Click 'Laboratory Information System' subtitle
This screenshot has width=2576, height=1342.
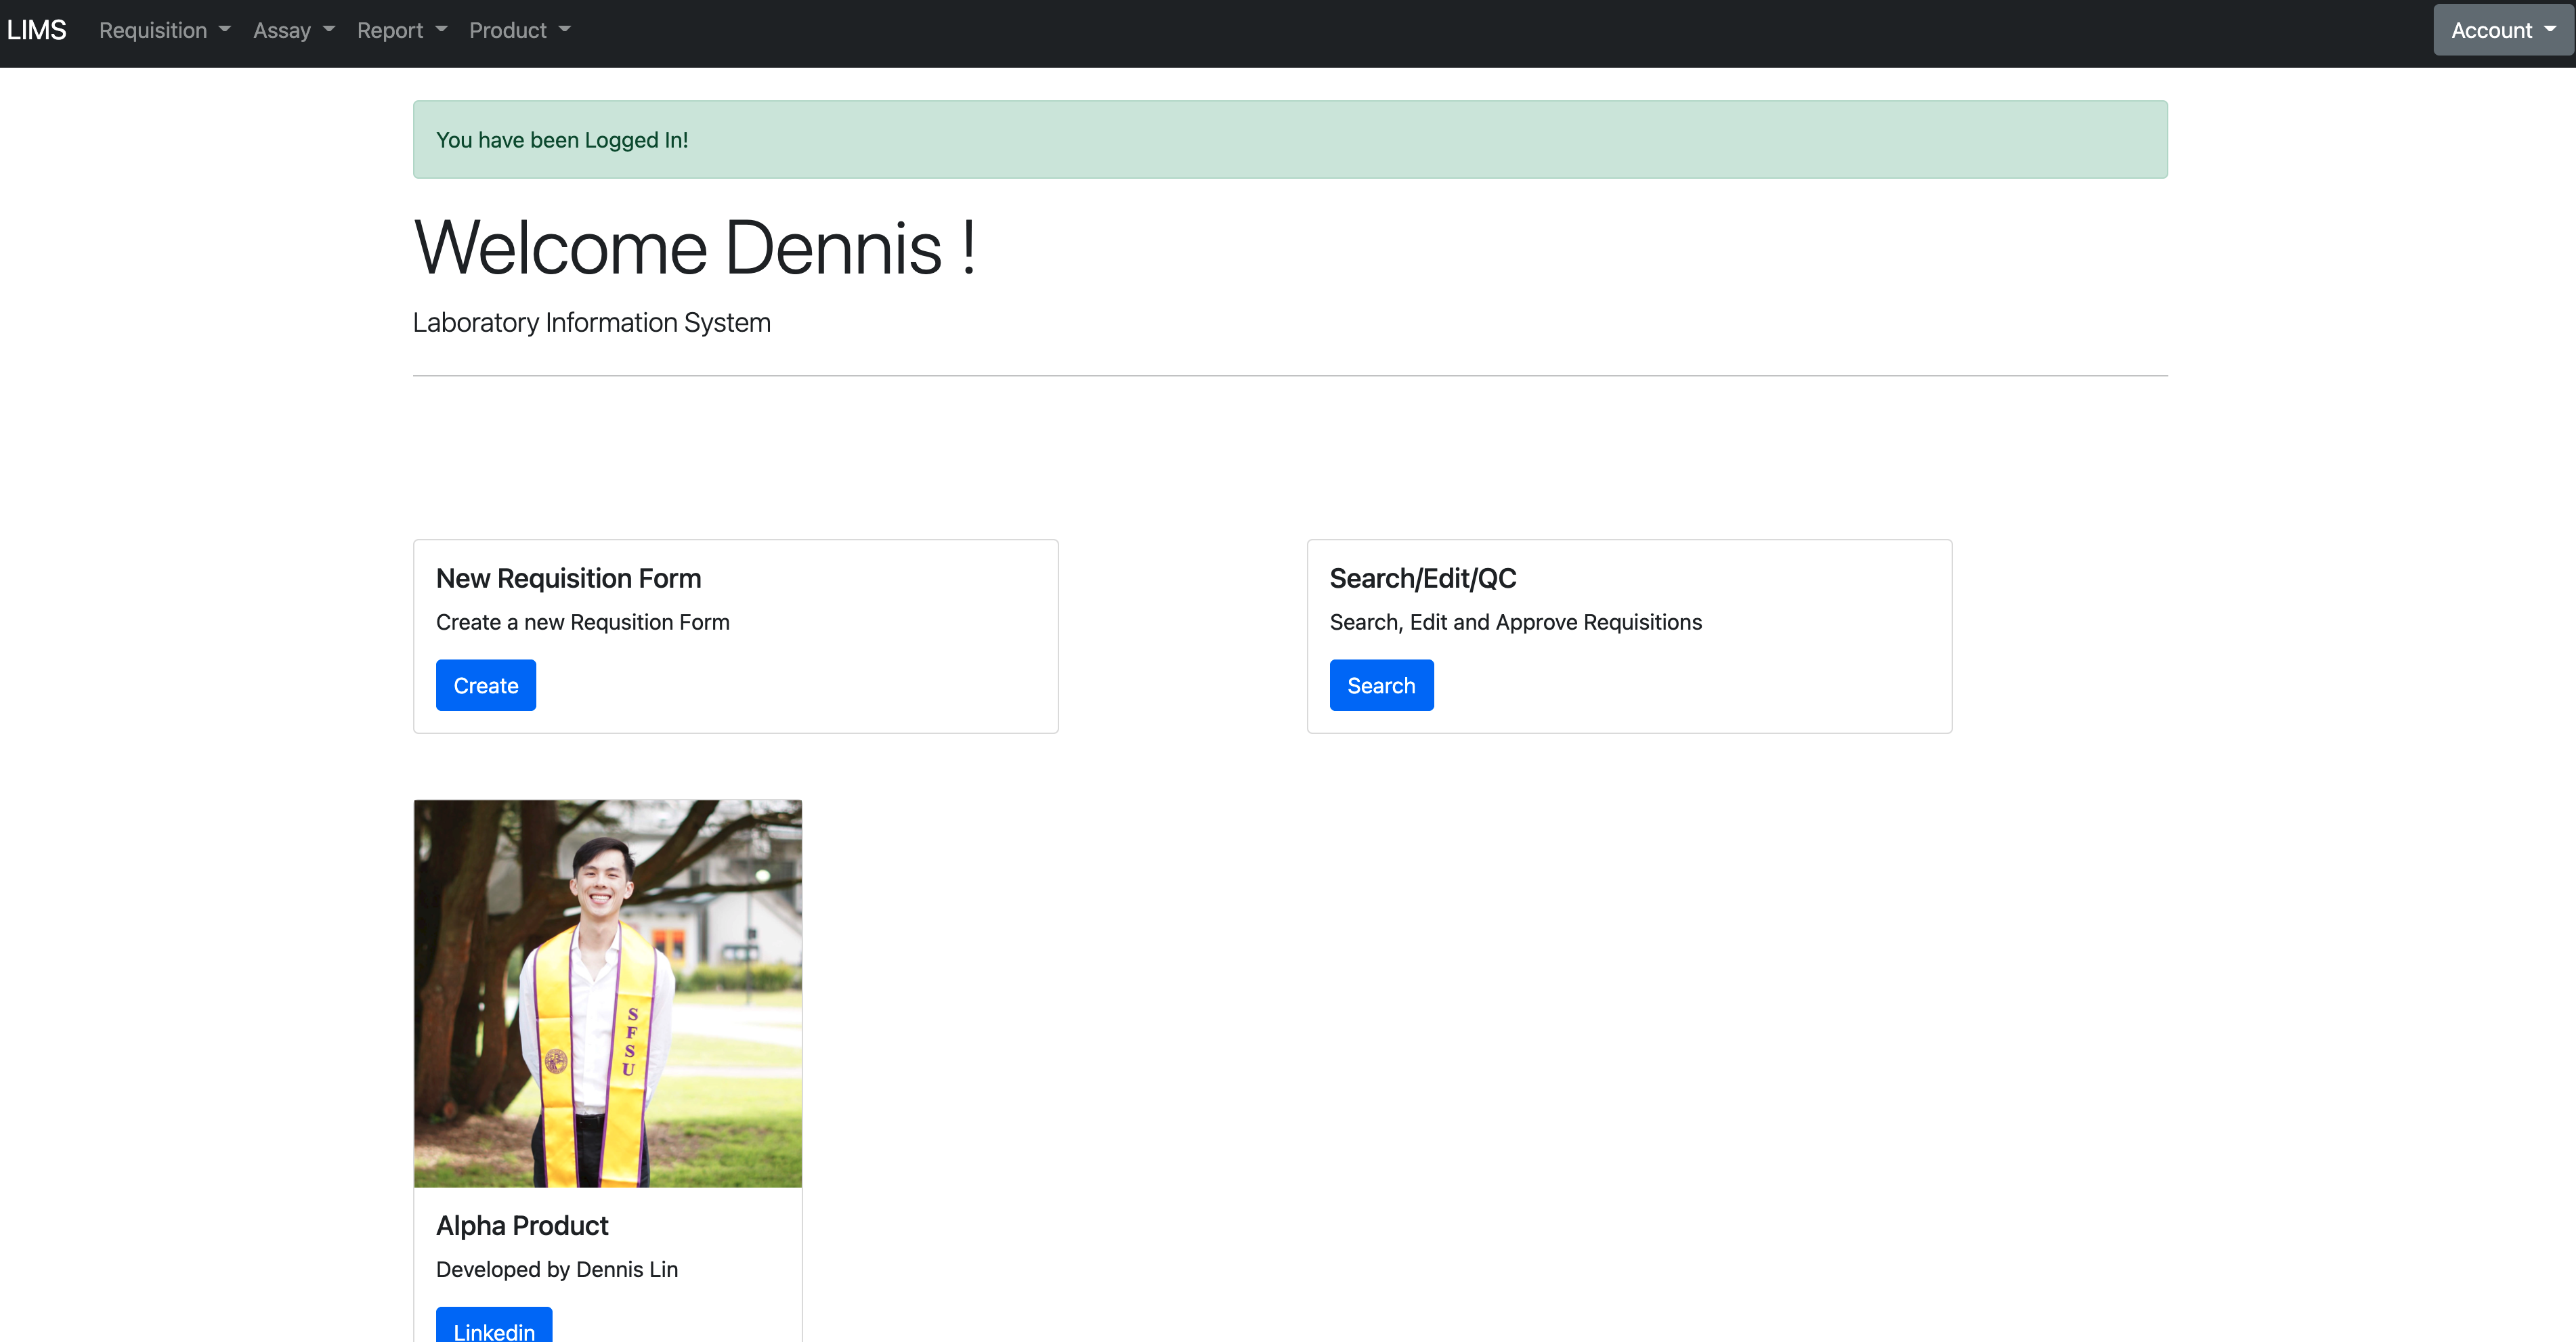pos(592,323)
